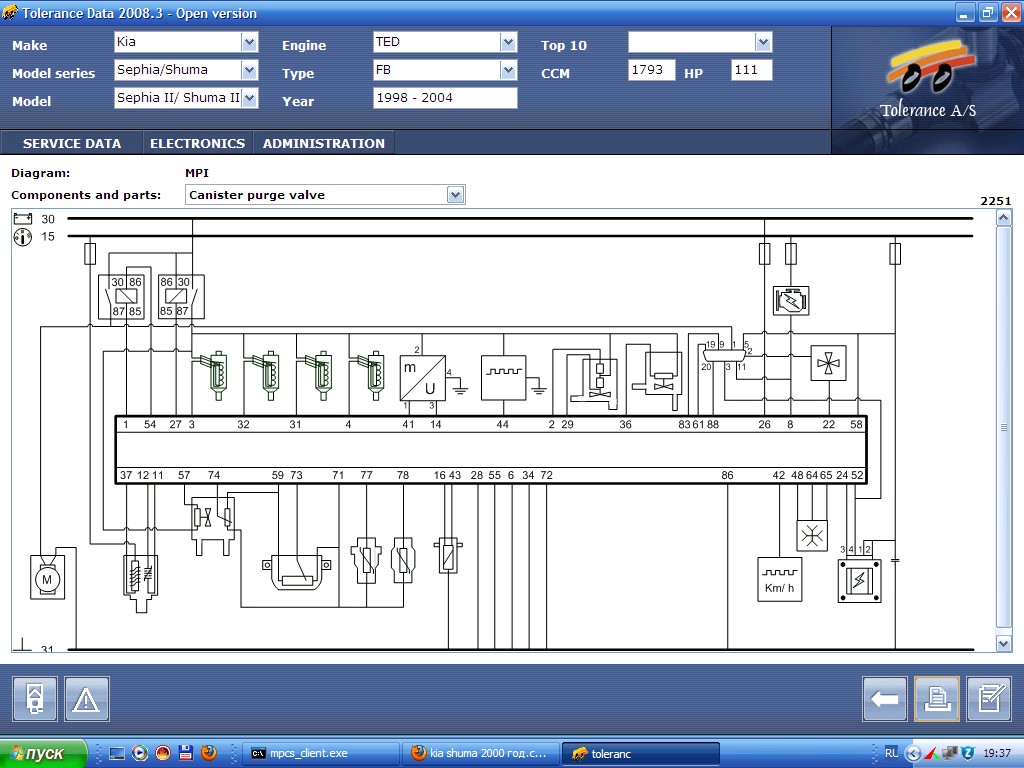Open the ADMINISTRATION tab
The image size is (1024, 768).
click(323, 143)
